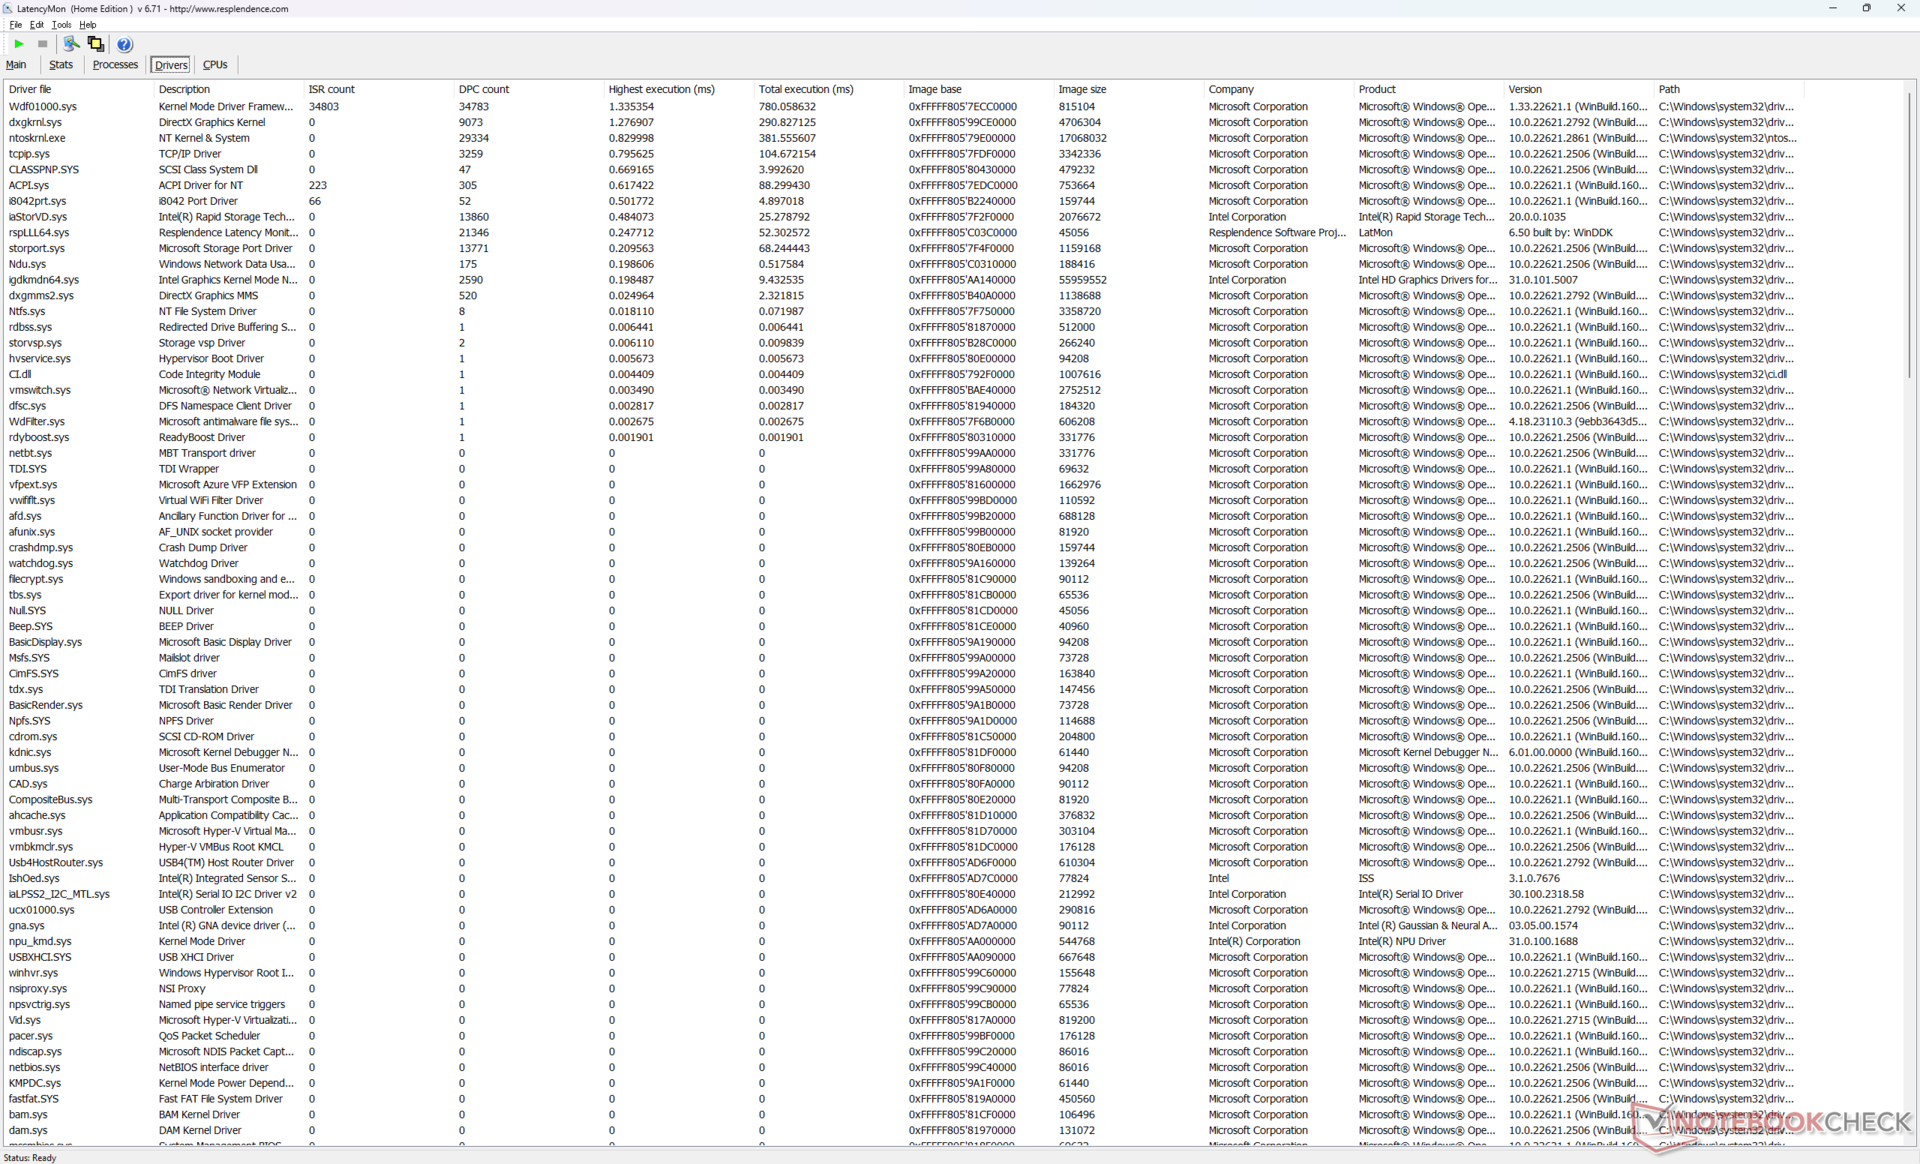The image size is (1920, 1164).
Task: Switch to the Main tab
Action: [x=16, y=65]
